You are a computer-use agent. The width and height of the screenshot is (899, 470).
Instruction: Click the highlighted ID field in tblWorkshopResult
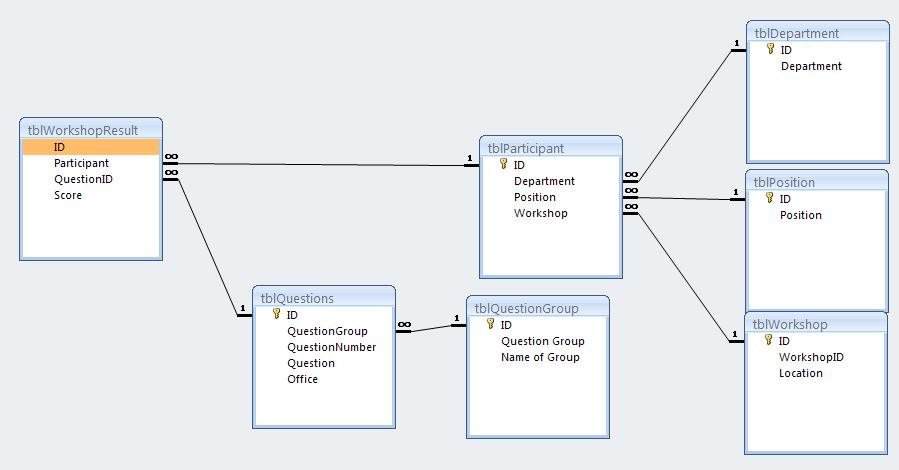coord(91,147)
